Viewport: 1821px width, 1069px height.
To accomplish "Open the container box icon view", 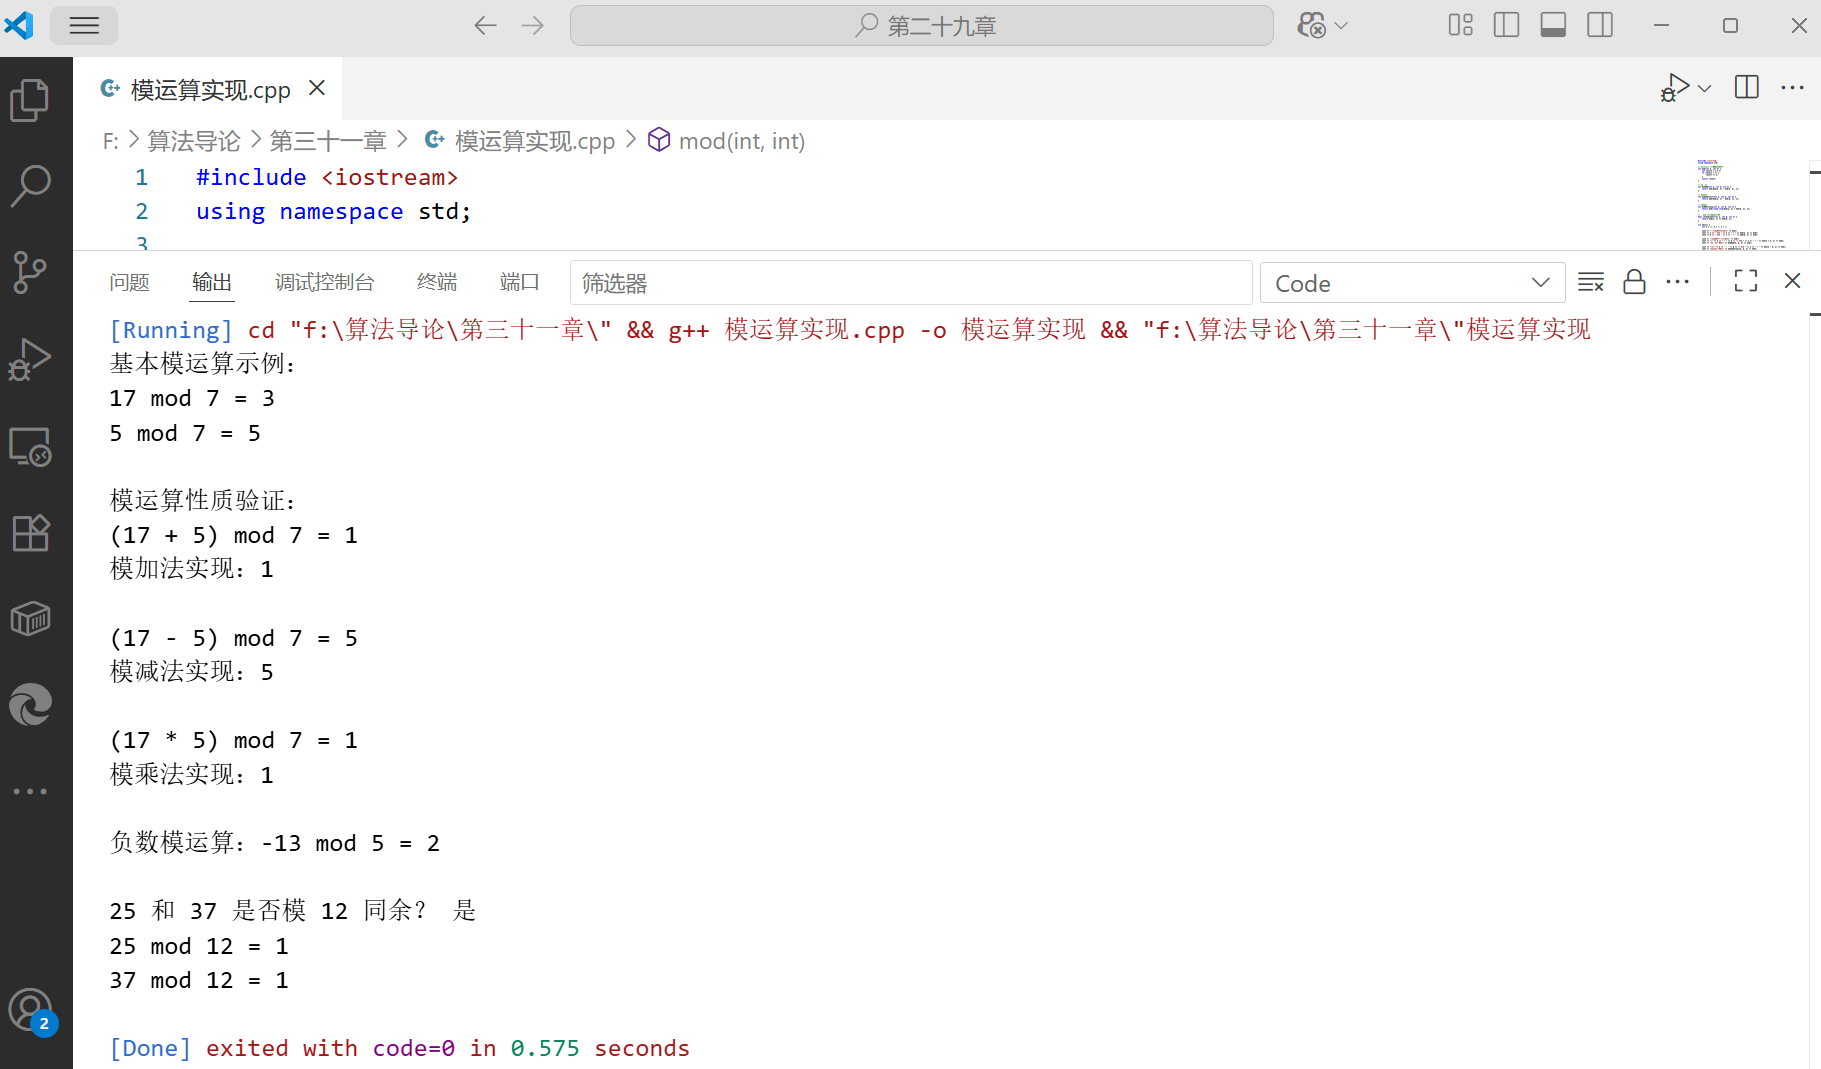I will tap(30, 619).
